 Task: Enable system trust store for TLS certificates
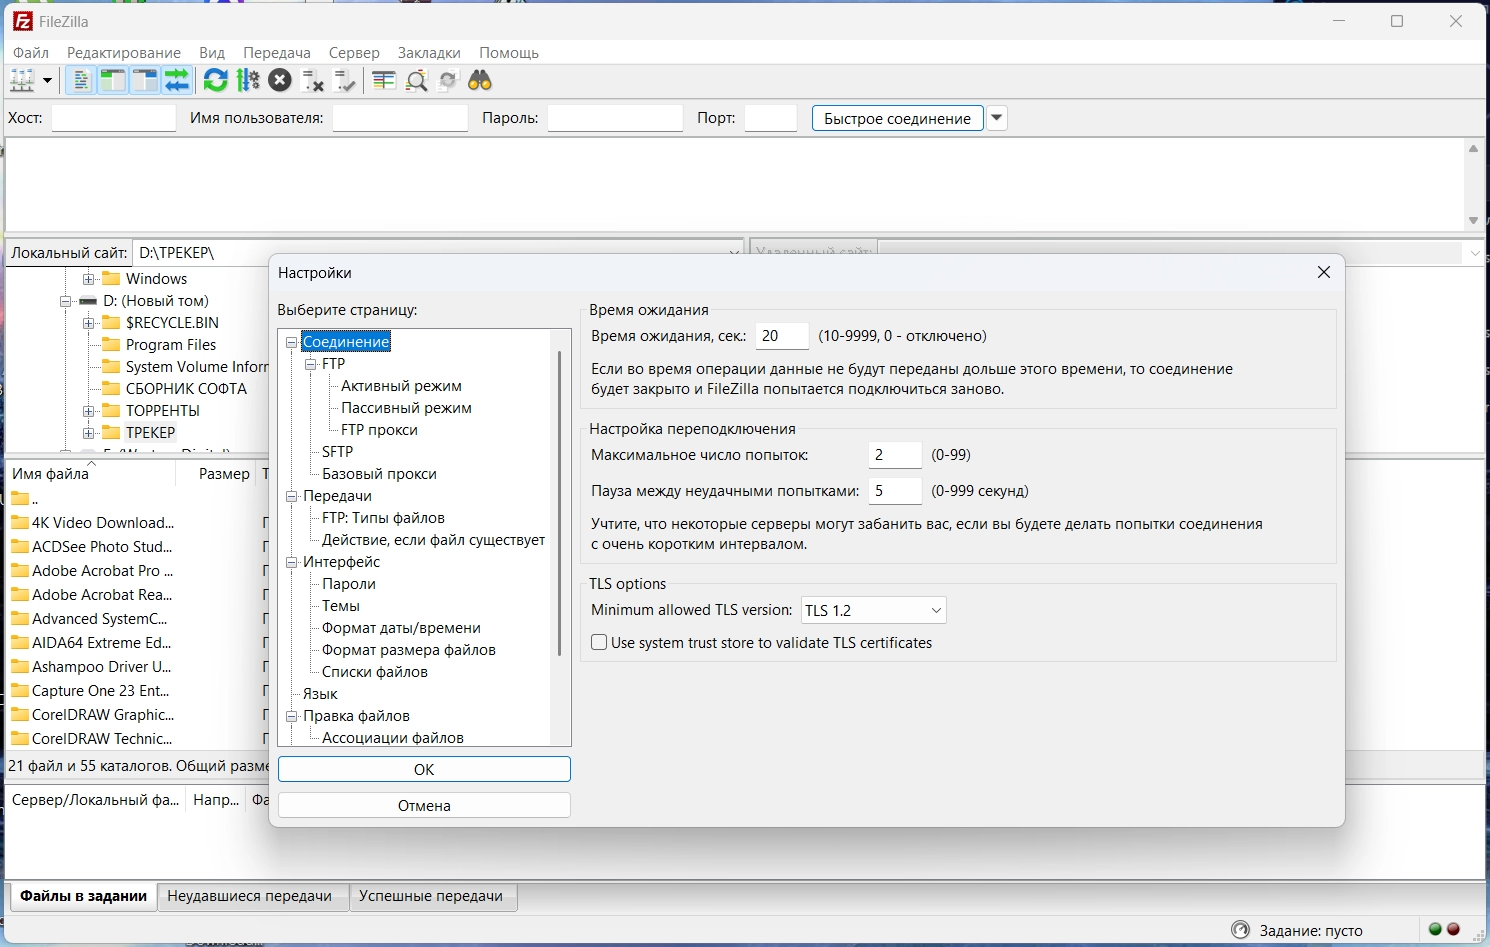click(x=599, y=643)
